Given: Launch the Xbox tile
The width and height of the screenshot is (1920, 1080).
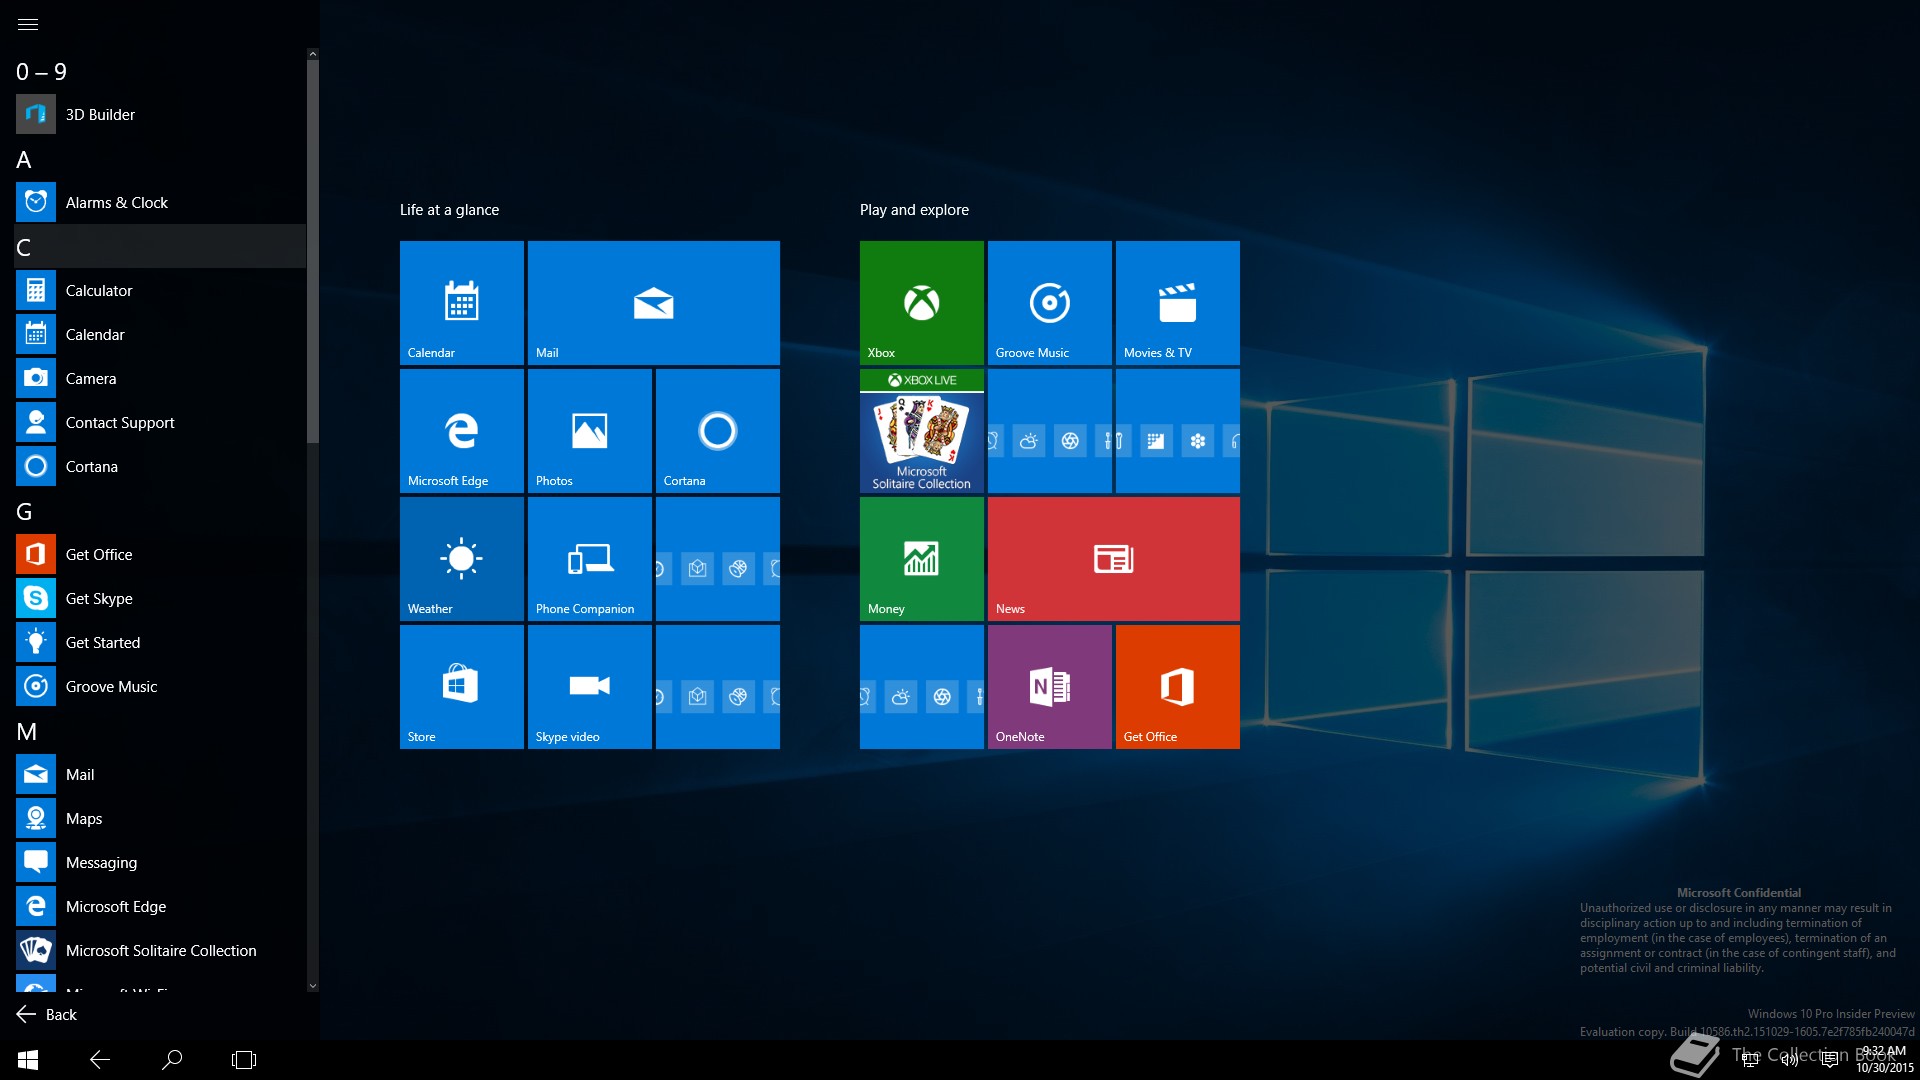Looking at the screenshot, I should tap(922, 303).
